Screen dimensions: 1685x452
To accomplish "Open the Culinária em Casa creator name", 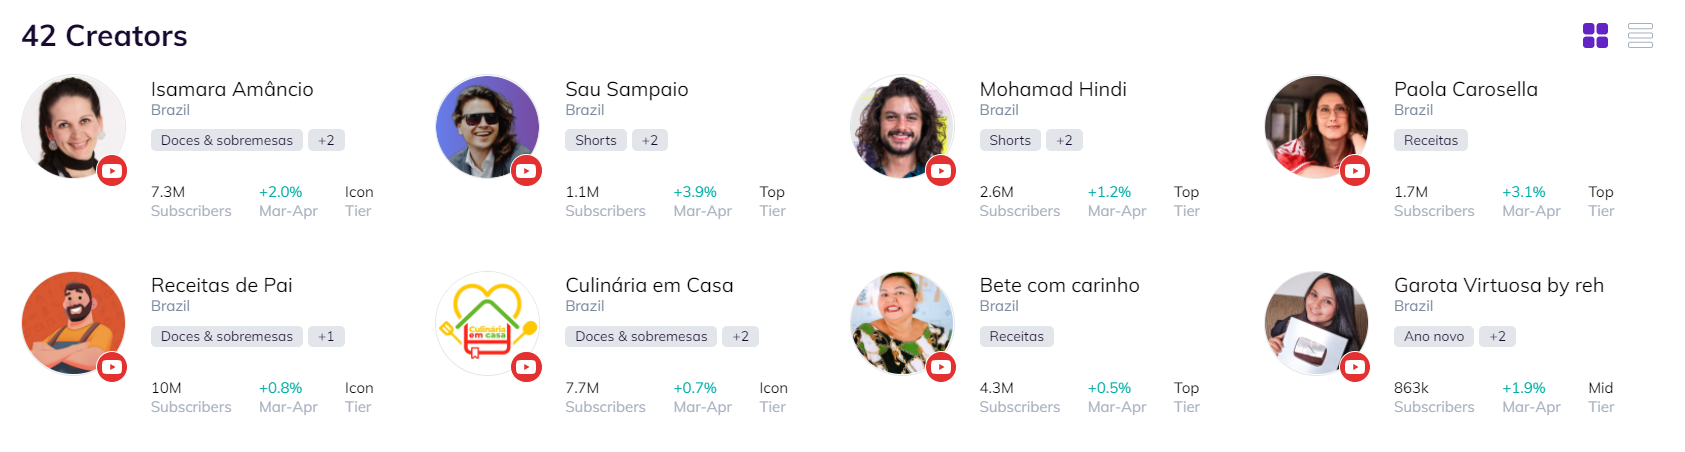I will click(649, 285).
